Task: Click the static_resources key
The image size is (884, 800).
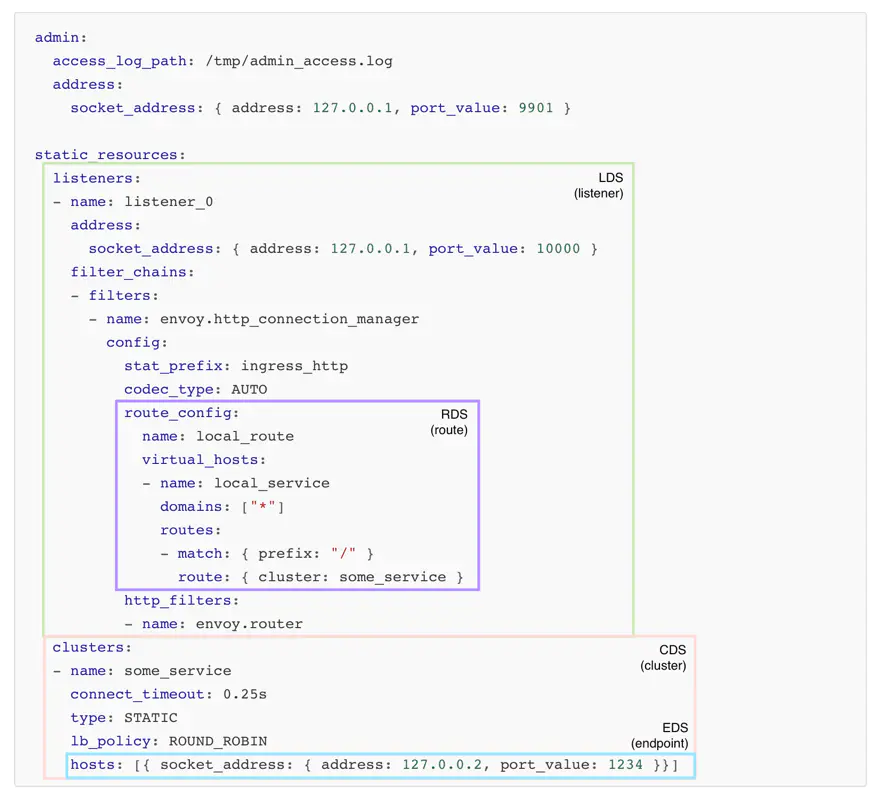Action: tap(110, 155)
